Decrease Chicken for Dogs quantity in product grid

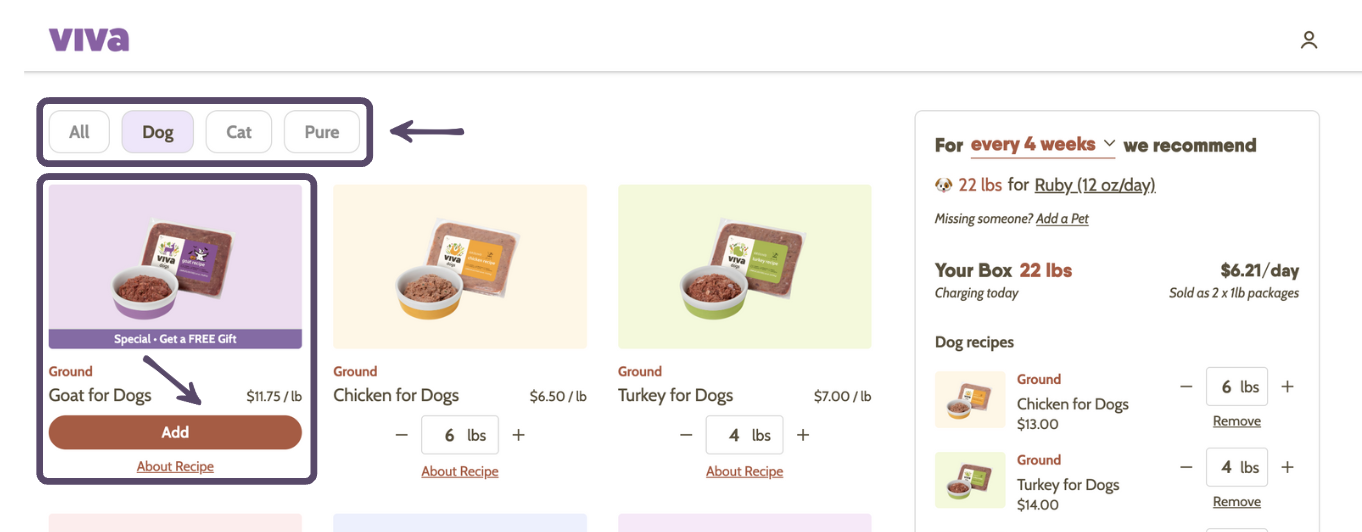[x=402, y=435]
